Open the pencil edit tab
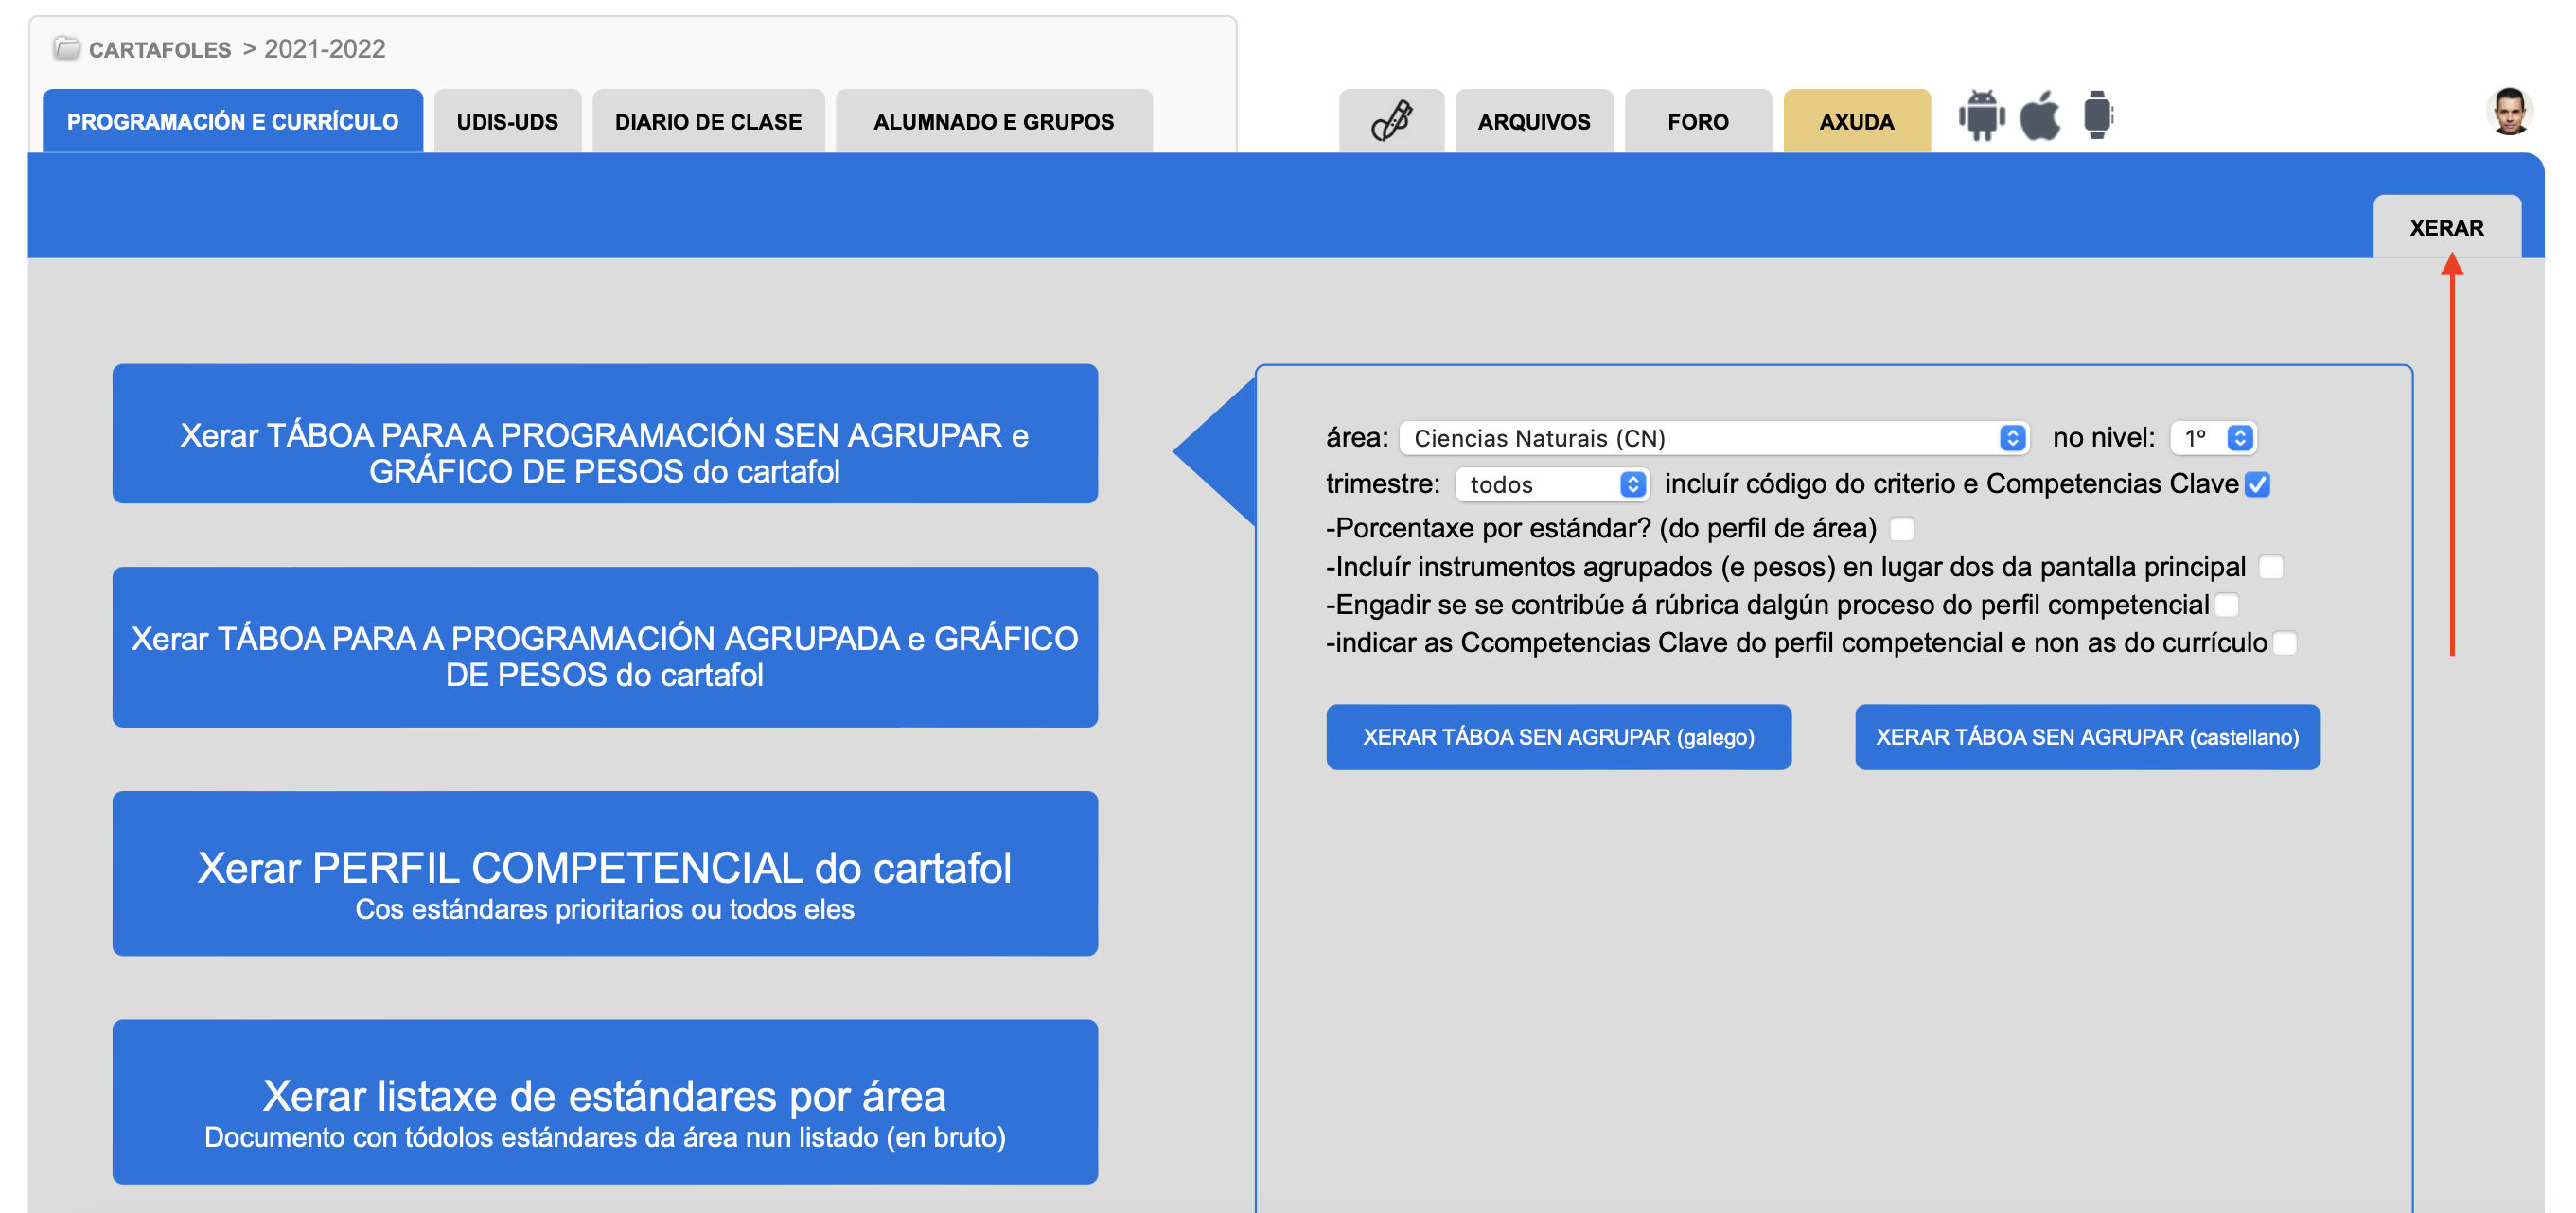The image size is (2576, 1213). 1391,121
